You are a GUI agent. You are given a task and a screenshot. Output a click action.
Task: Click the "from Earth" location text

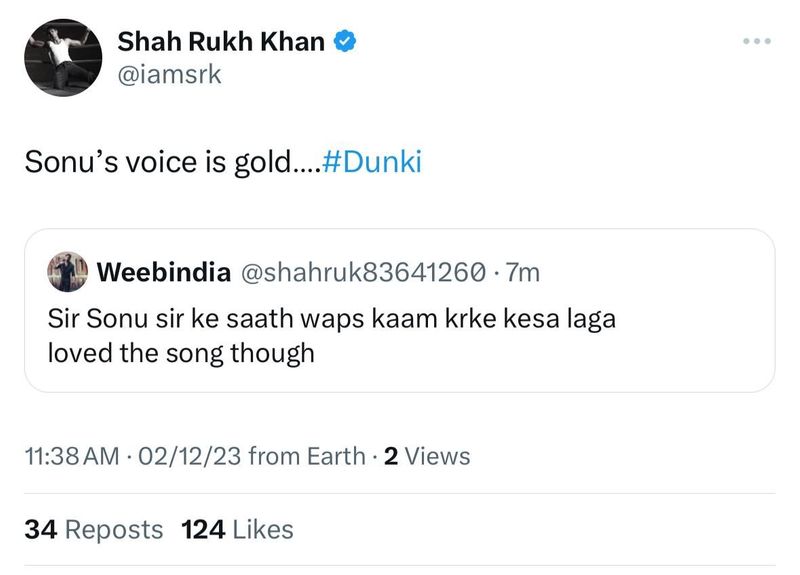306,457
